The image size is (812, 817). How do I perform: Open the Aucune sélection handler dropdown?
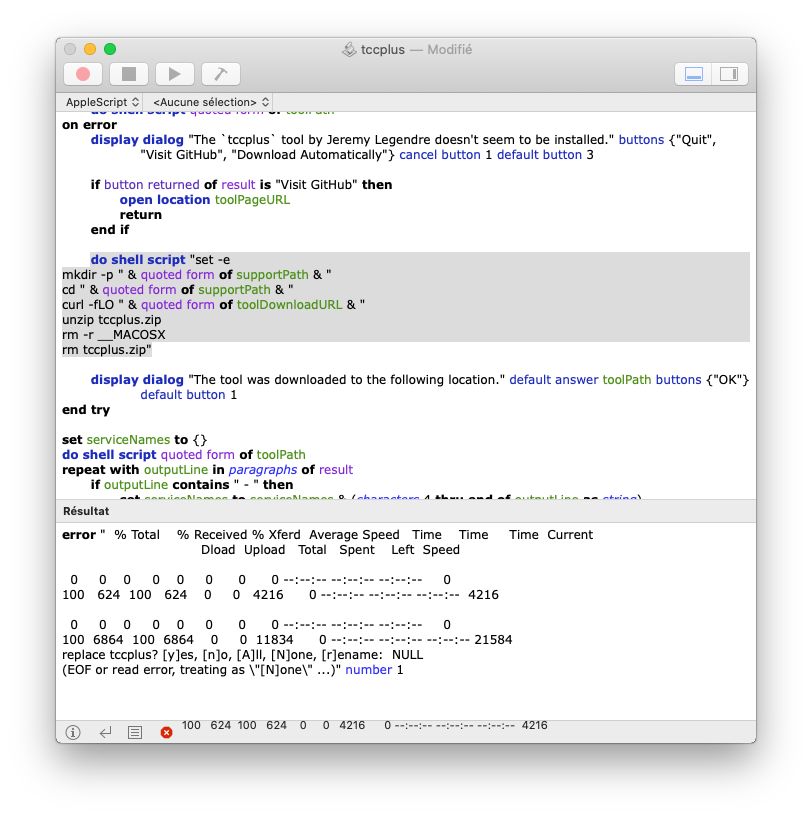click(211, 102)
